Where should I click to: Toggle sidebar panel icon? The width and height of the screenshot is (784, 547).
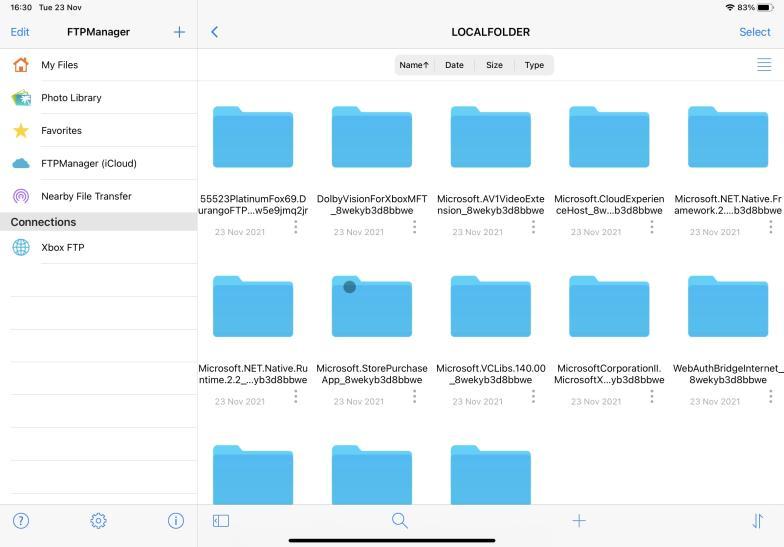[220, 521]
